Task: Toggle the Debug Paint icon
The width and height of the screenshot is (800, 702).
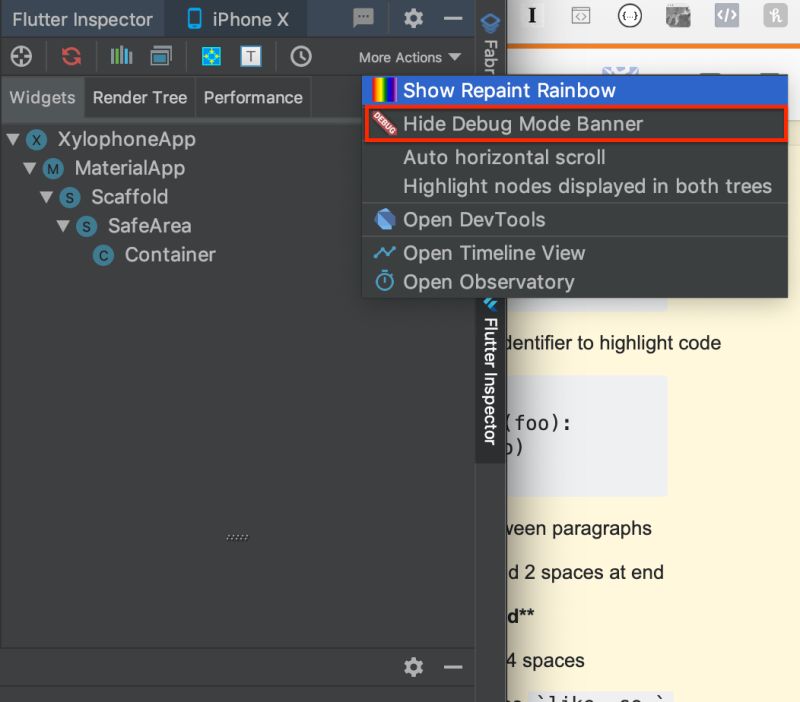Action: (211, 56)
